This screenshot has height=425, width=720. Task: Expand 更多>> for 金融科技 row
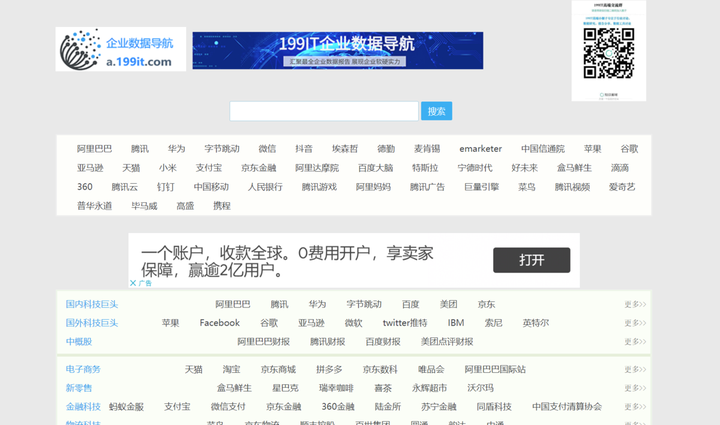pyautogui.click(x=635, y=407)
